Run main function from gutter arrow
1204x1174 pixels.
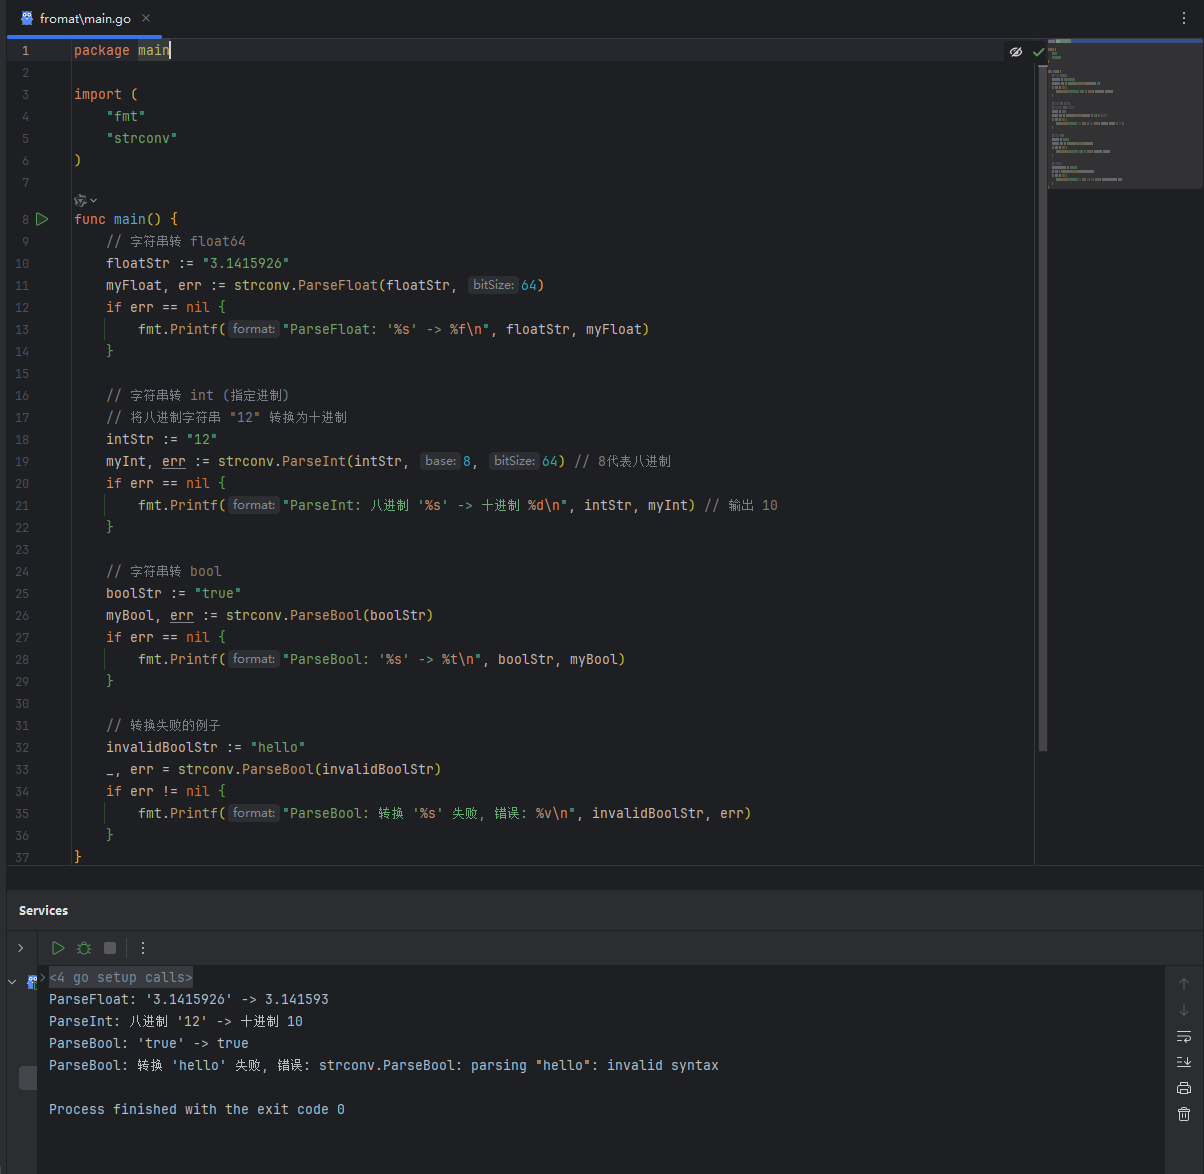[42, 219]
